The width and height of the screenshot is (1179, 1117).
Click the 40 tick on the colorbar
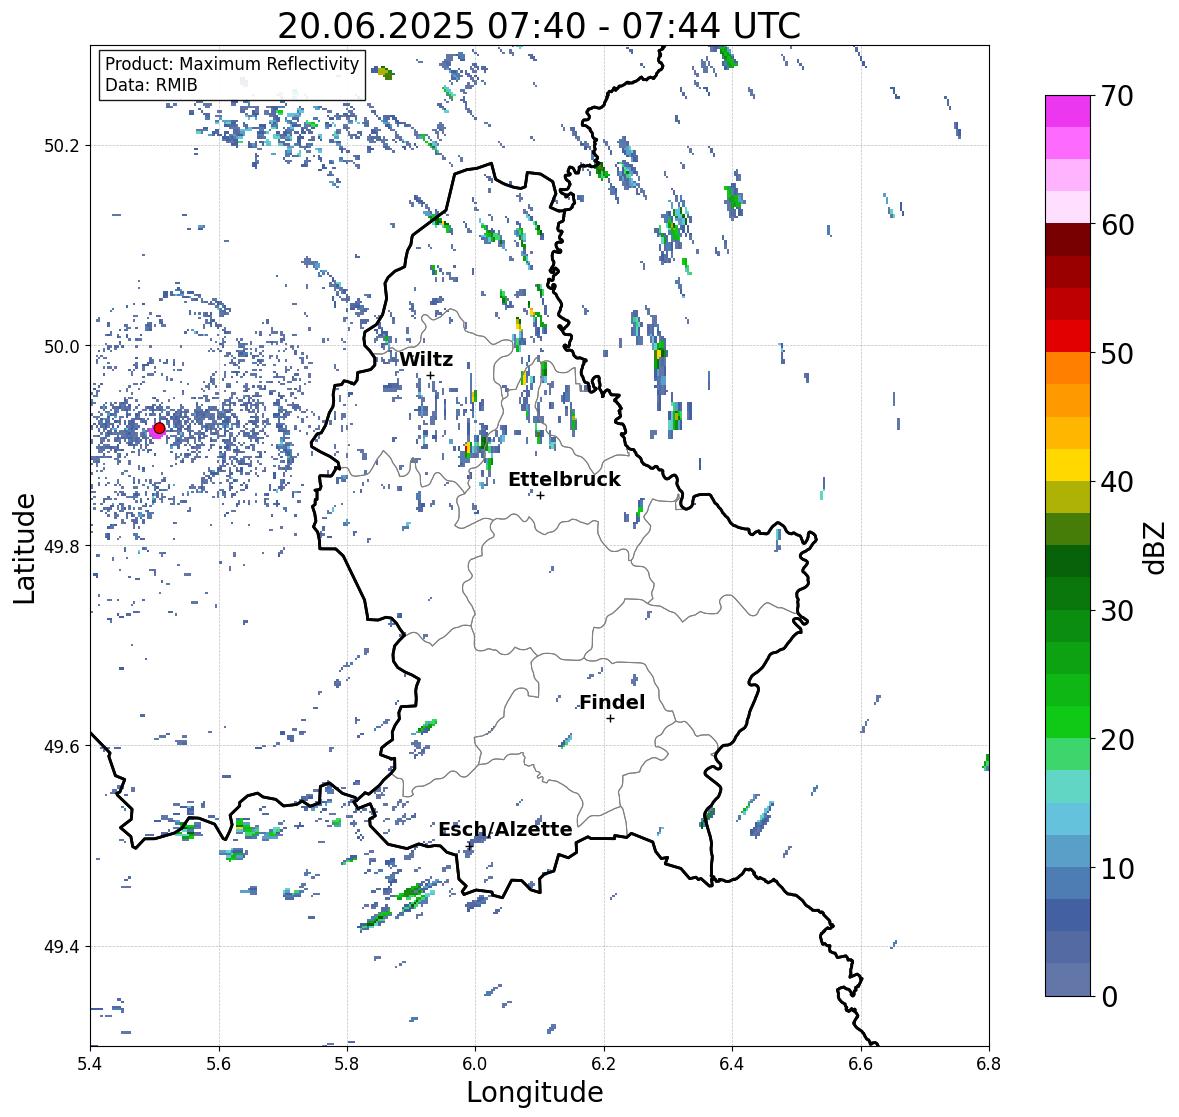1117,482
